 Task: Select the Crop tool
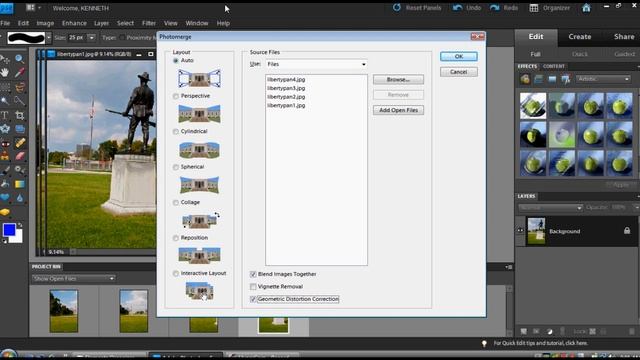coord(20,115)
